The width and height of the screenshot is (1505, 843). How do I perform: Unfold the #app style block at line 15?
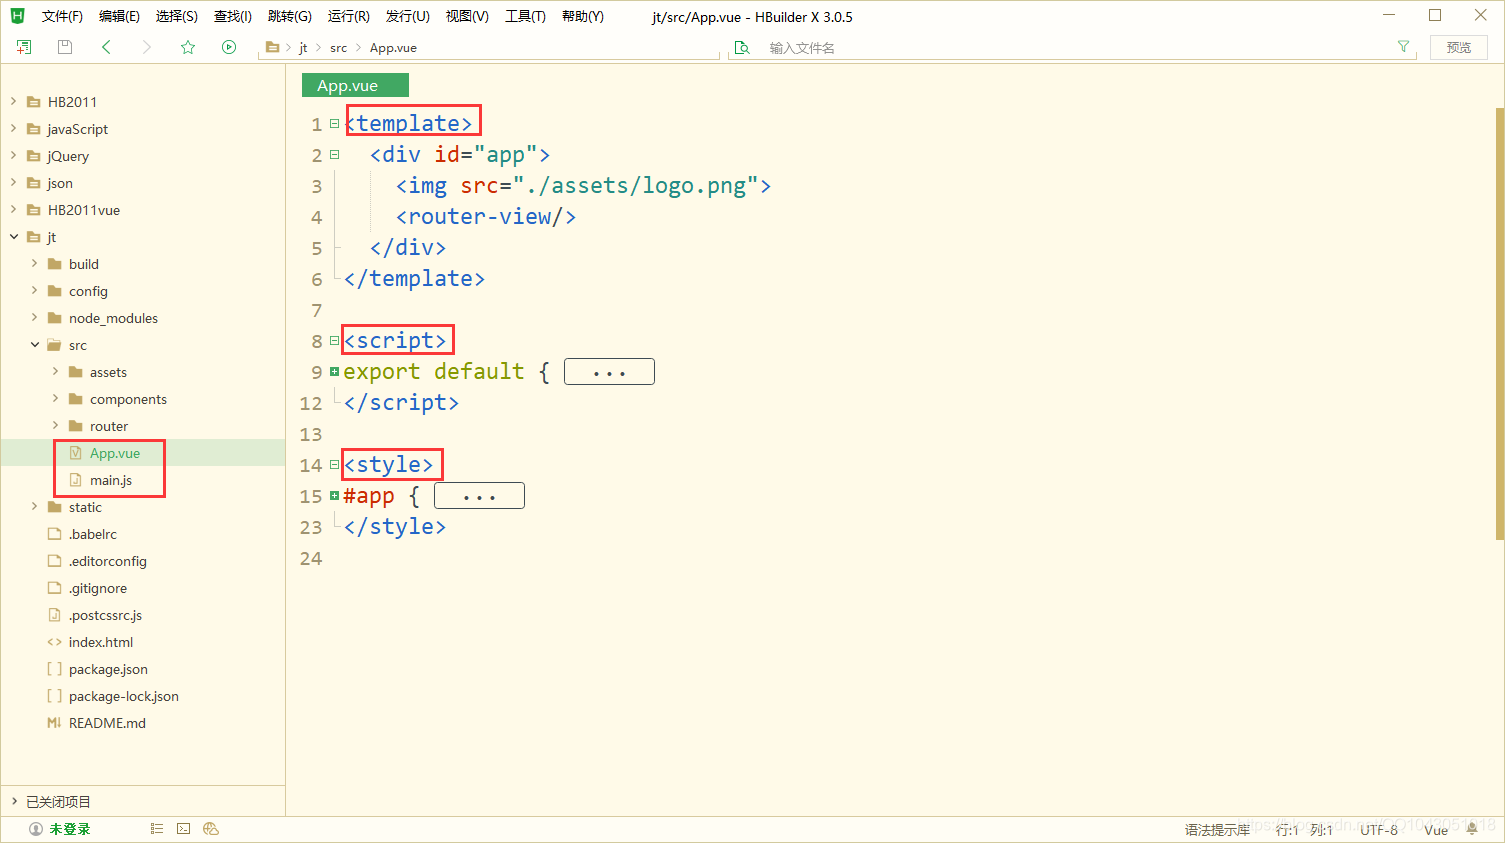coord(335,496)
